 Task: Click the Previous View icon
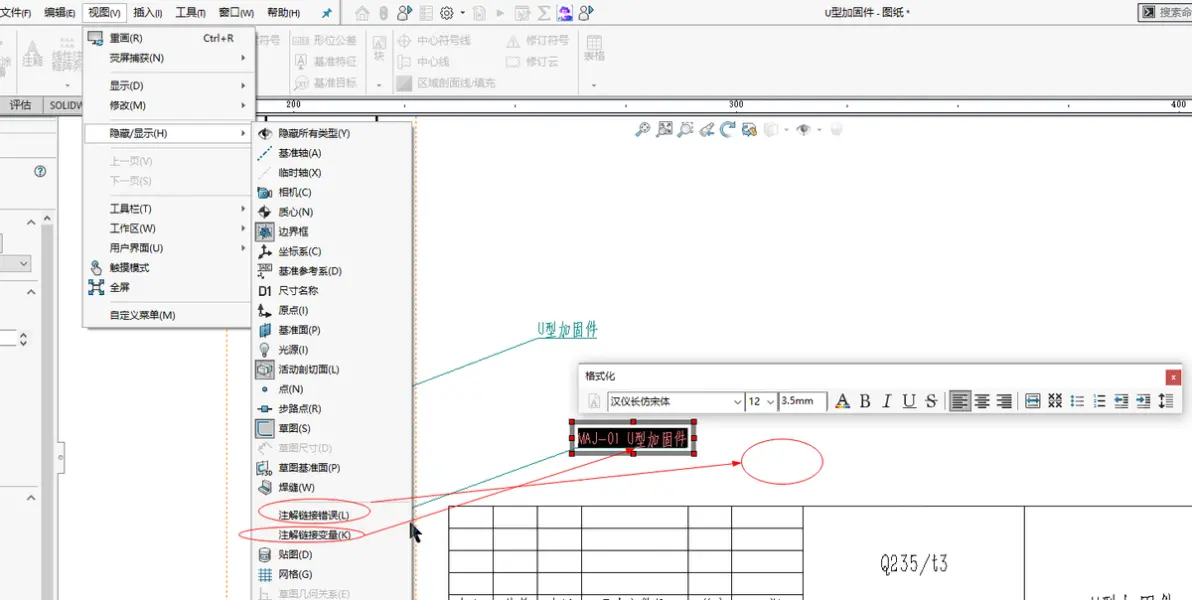tap(707, 129)
